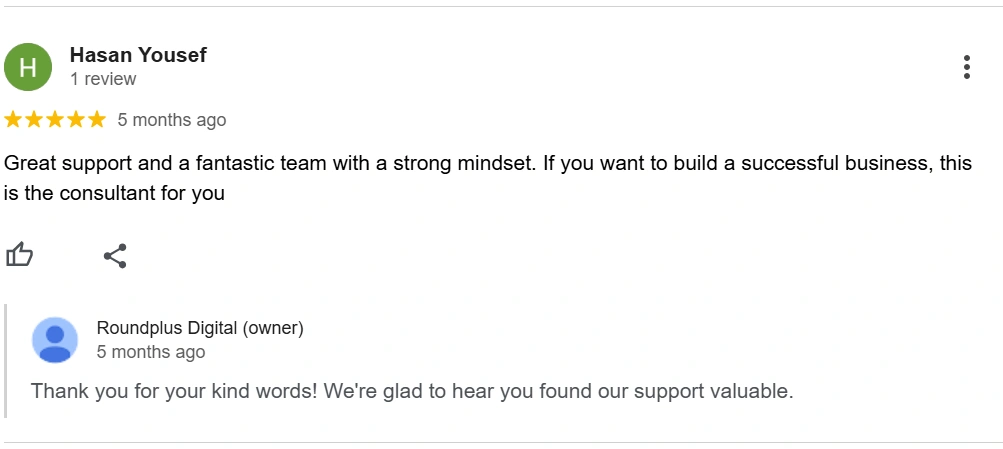
Task: Click Hasan Yousef's green H avatar
Action: coord(28,67)
